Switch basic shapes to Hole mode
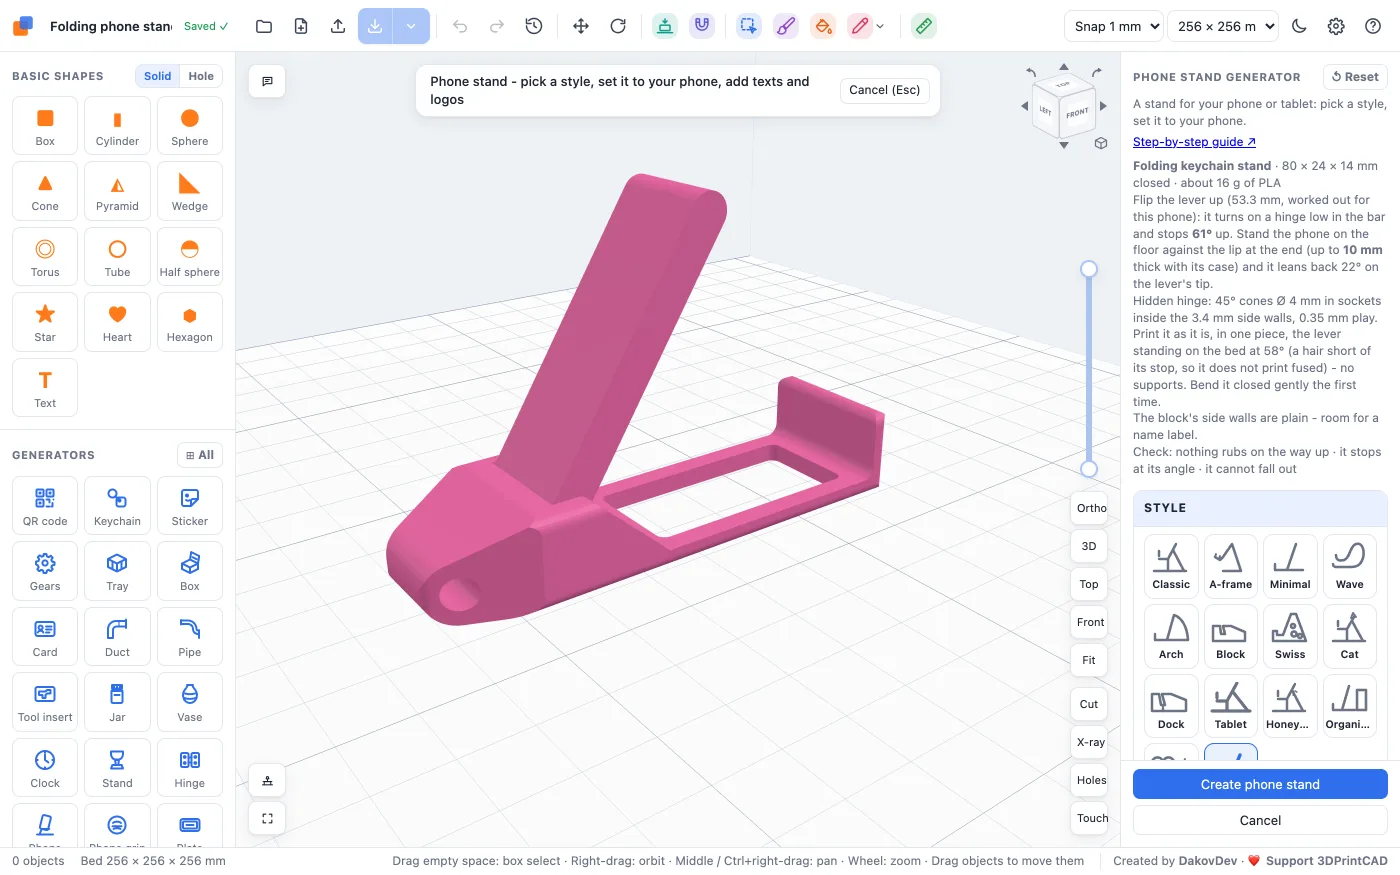1400x875 pixels. click(201, 76)
